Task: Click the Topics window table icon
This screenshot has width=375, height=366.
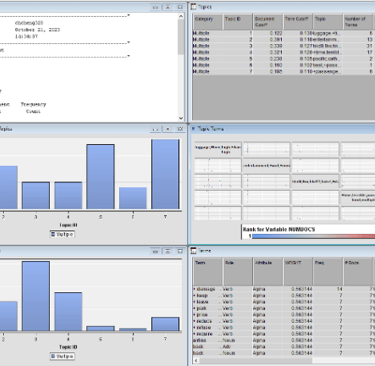Action: (x=193, y=7)
